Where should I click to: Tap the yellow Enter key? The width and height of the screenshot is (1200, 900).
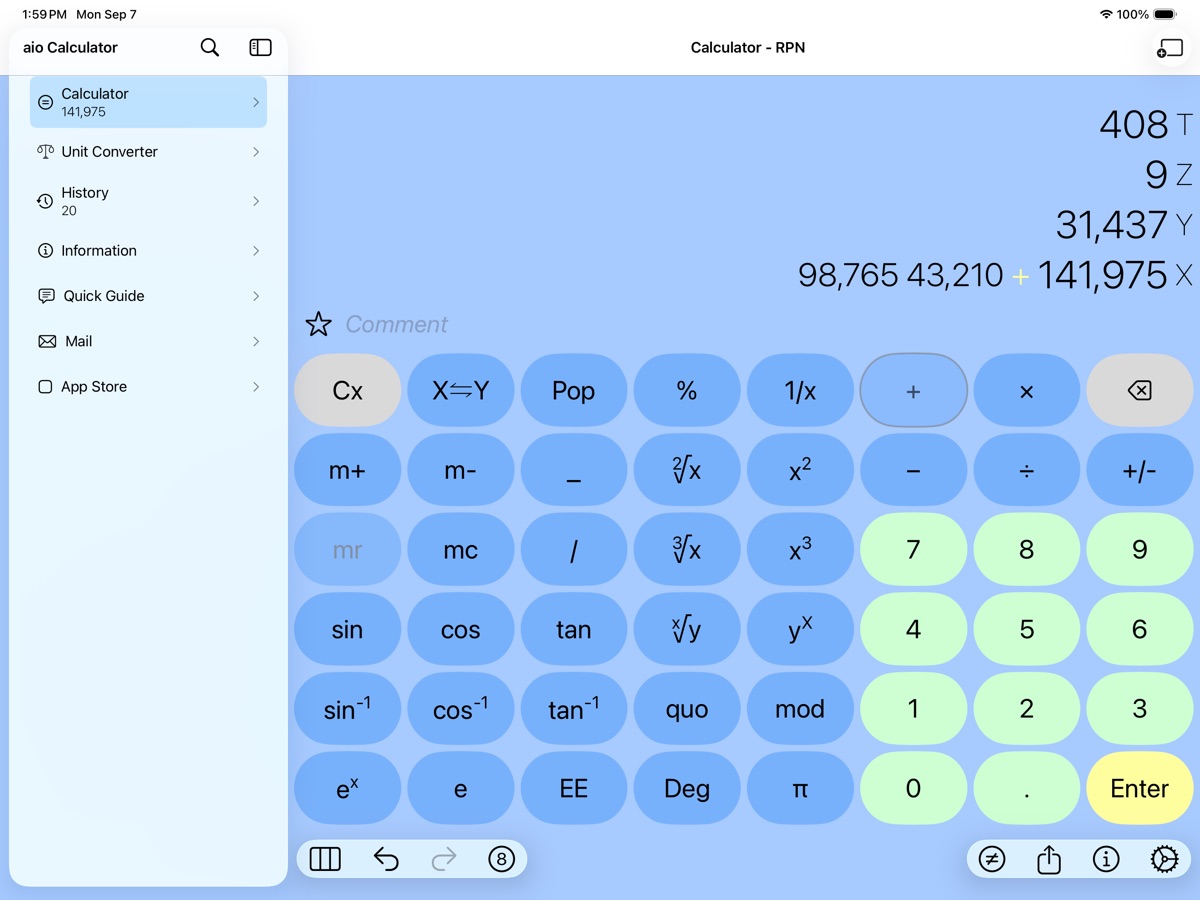[1139, 788]
